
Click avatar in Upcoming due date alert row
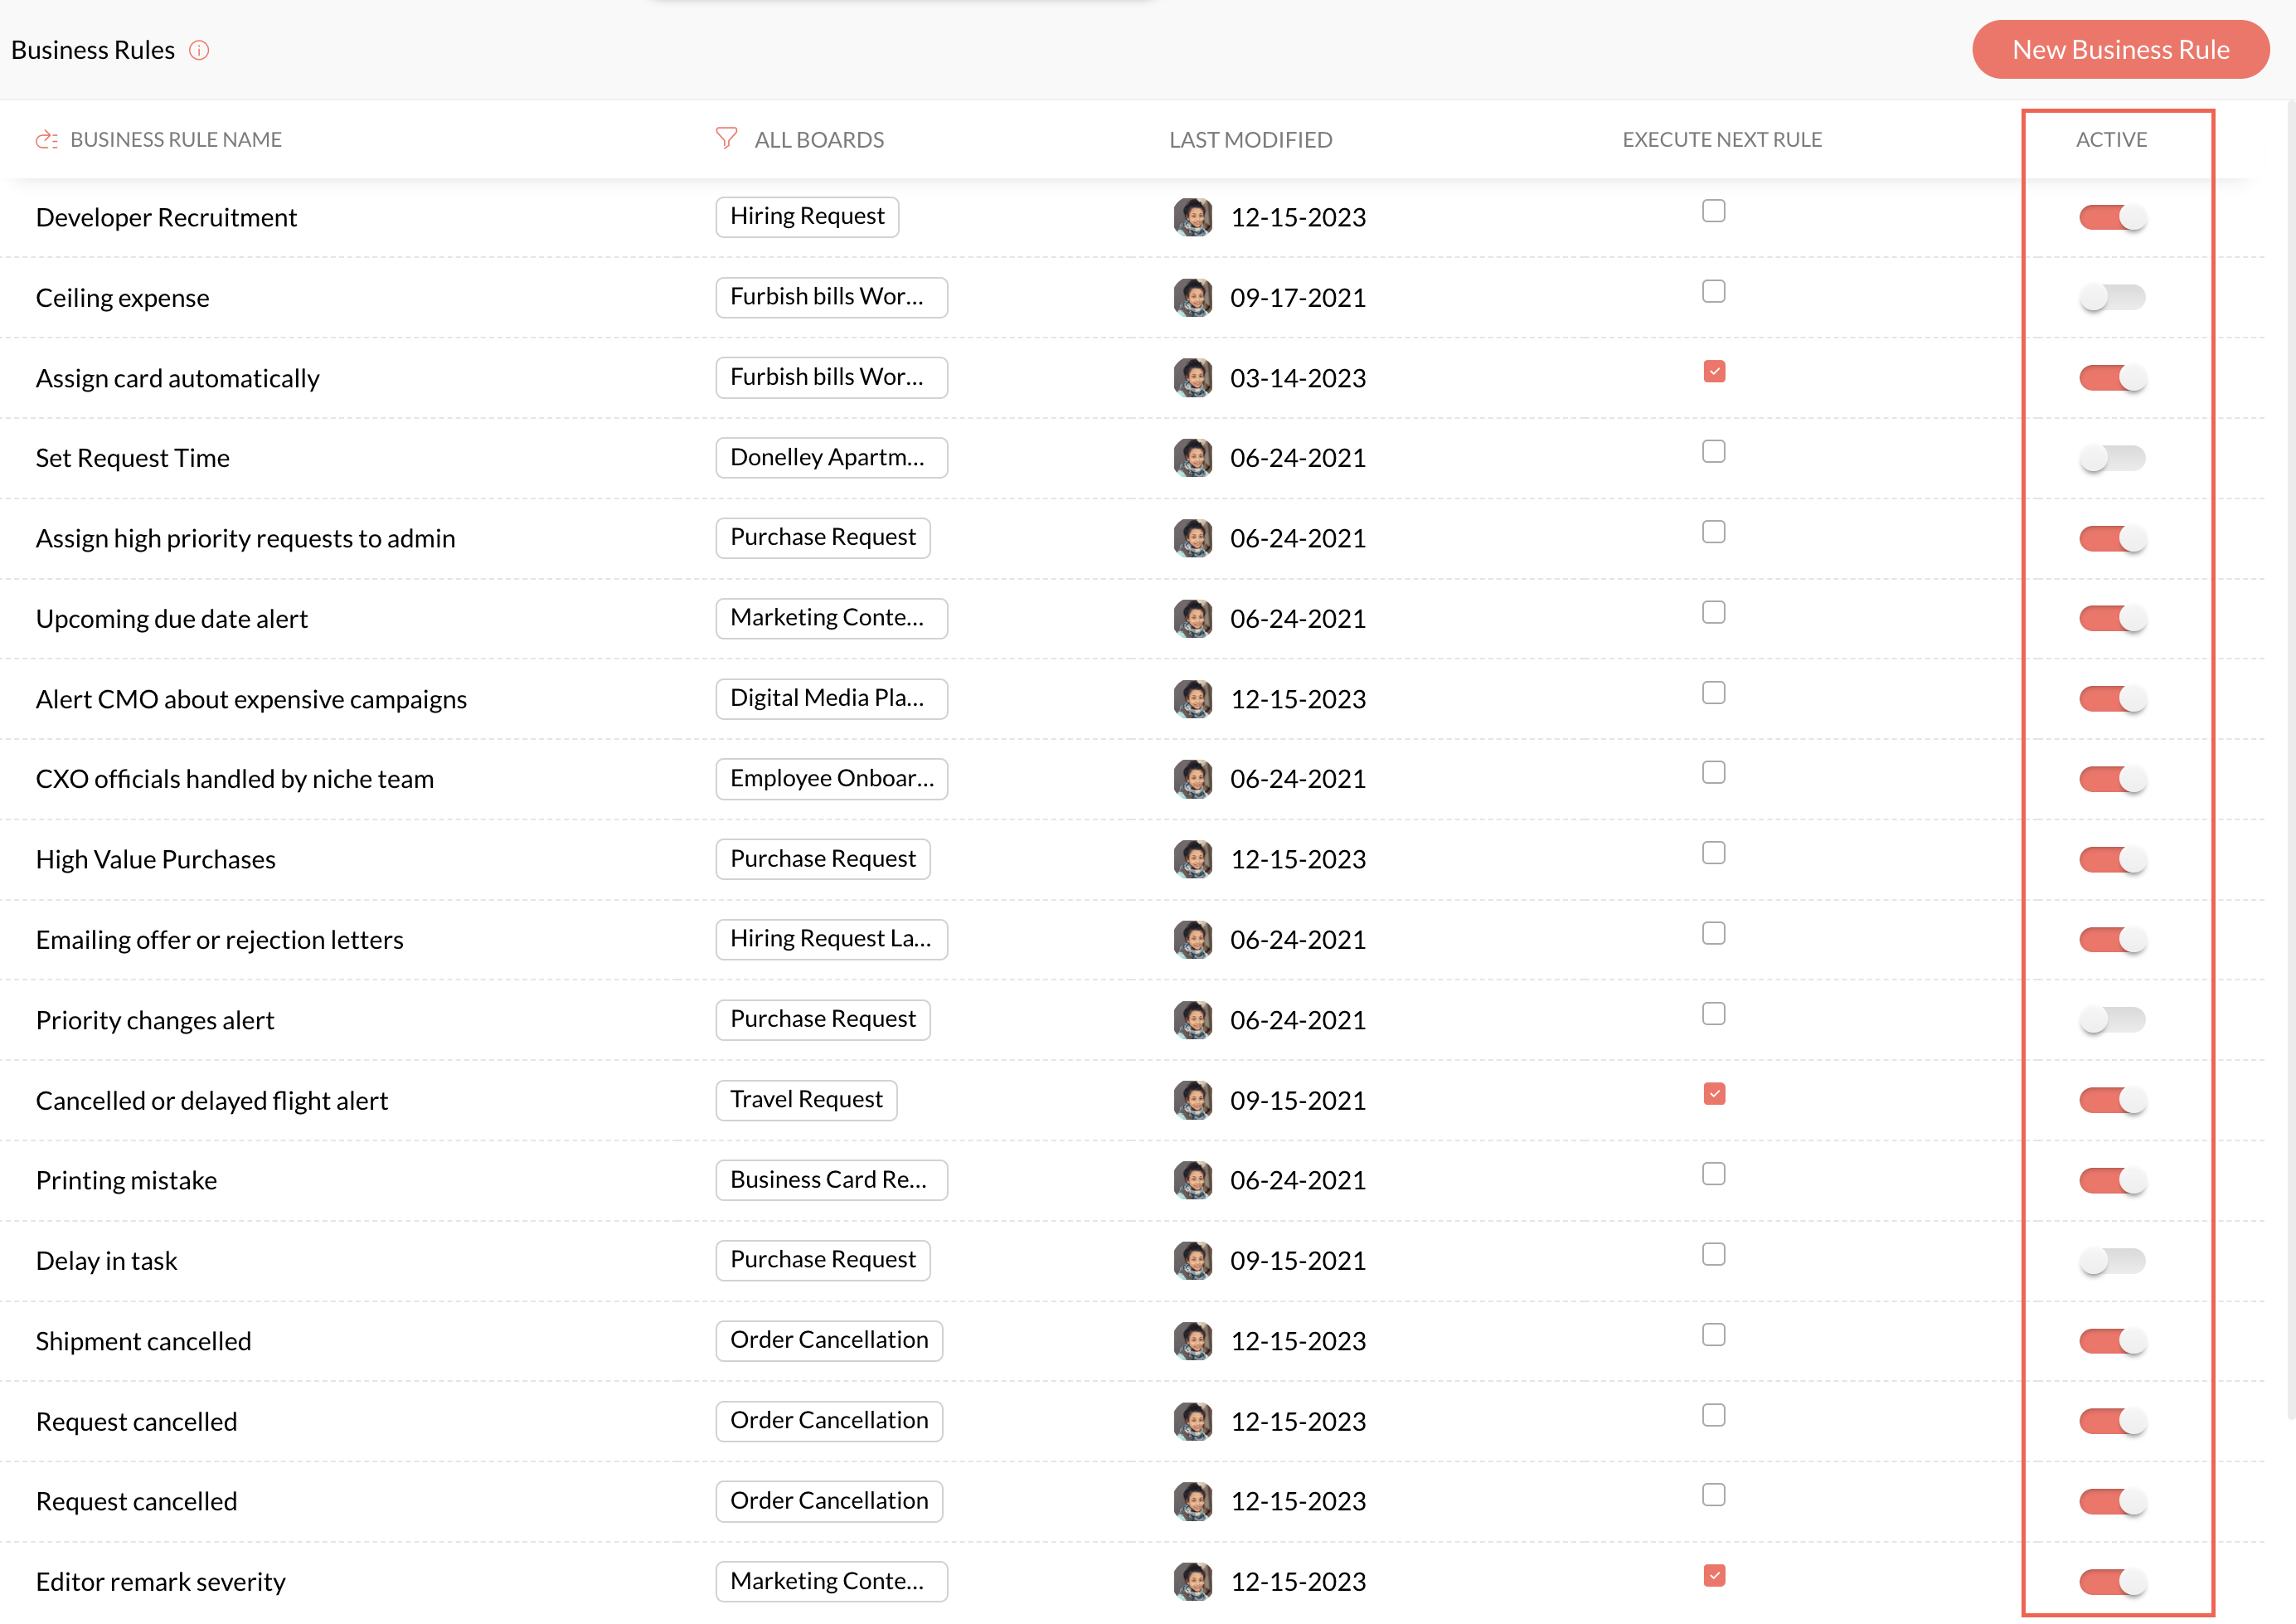tap(1193, 619)
